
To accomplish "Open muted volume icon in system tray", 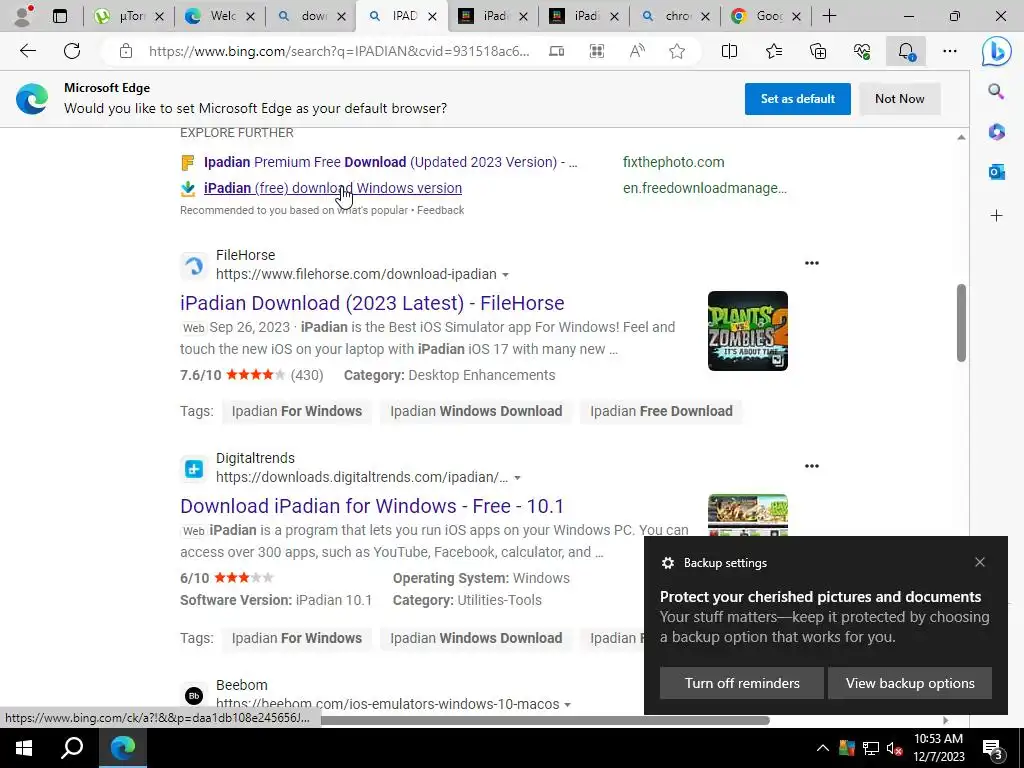I will pos(895,748).
